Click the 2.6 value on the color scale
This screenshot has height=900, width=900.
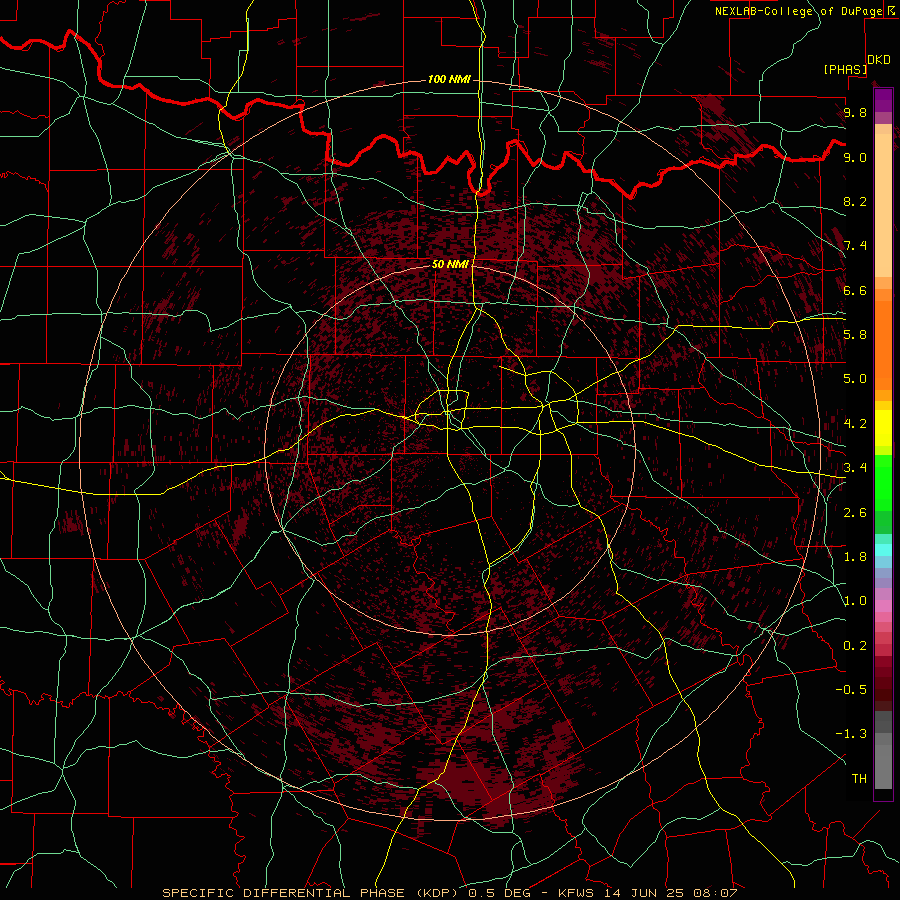coord(855,513)
